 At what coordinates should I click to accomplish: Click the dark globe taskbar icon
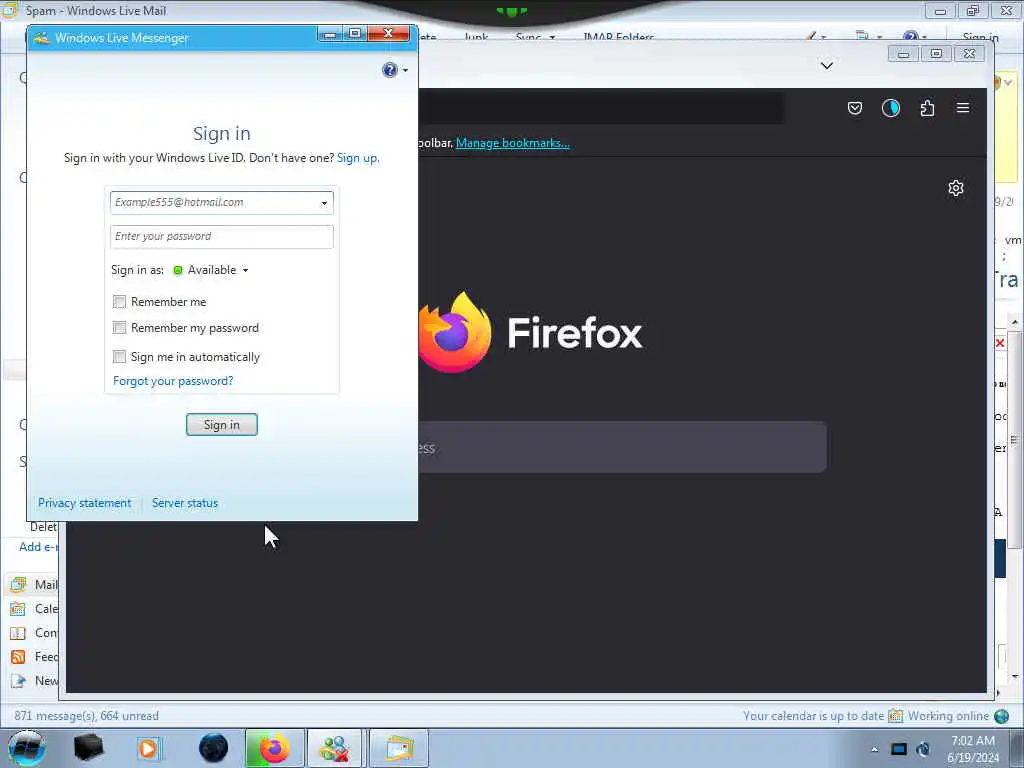[x=213, y=748]
